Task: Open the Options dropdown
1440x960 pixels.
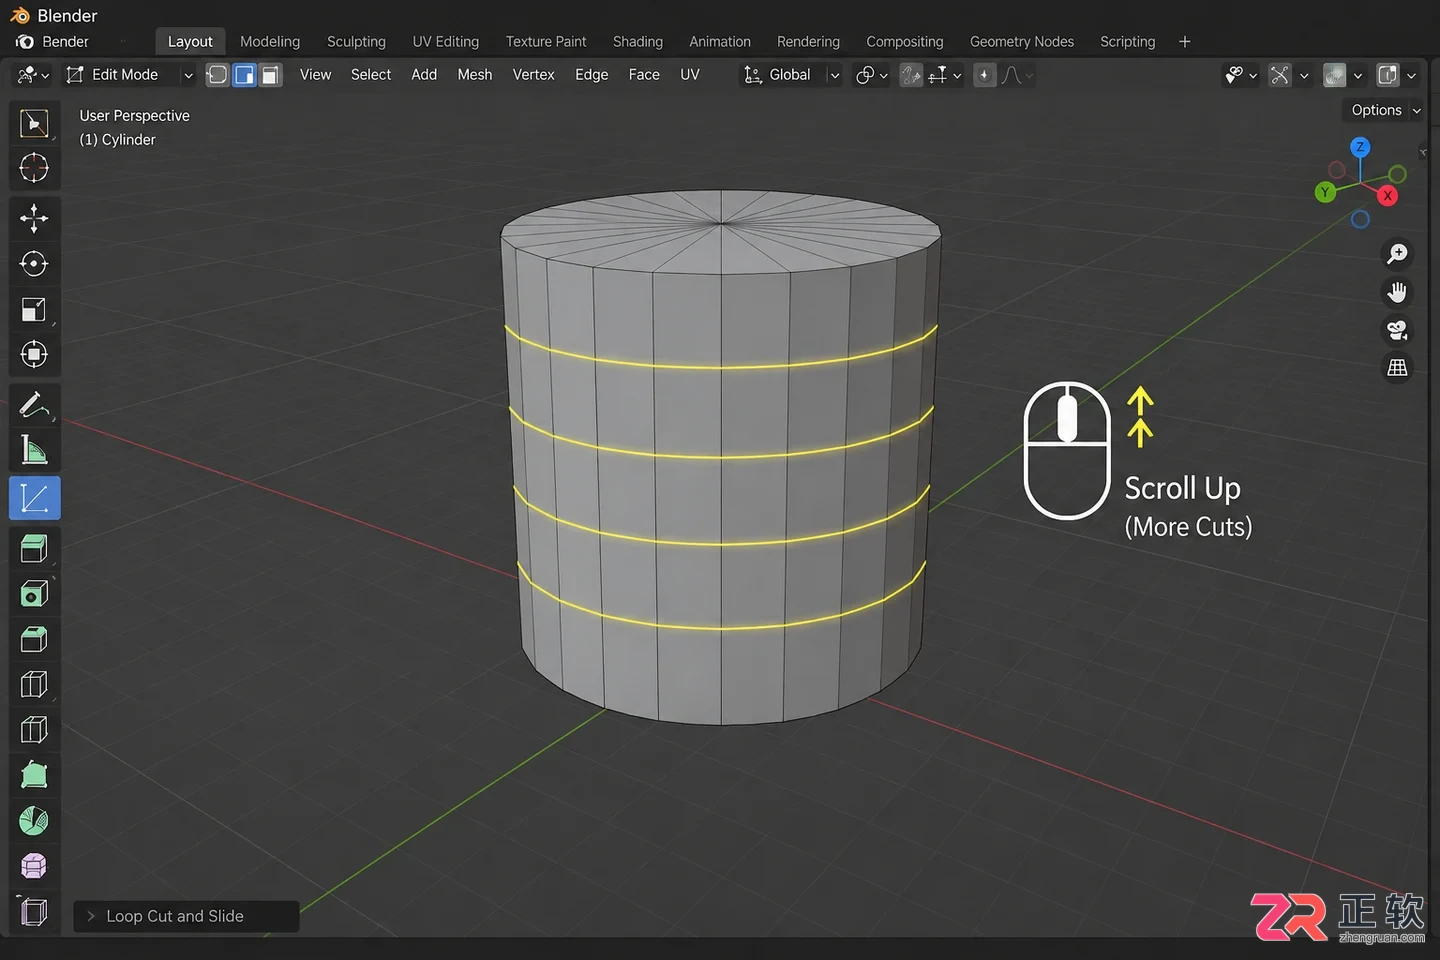Action: tap(1385, 110)
